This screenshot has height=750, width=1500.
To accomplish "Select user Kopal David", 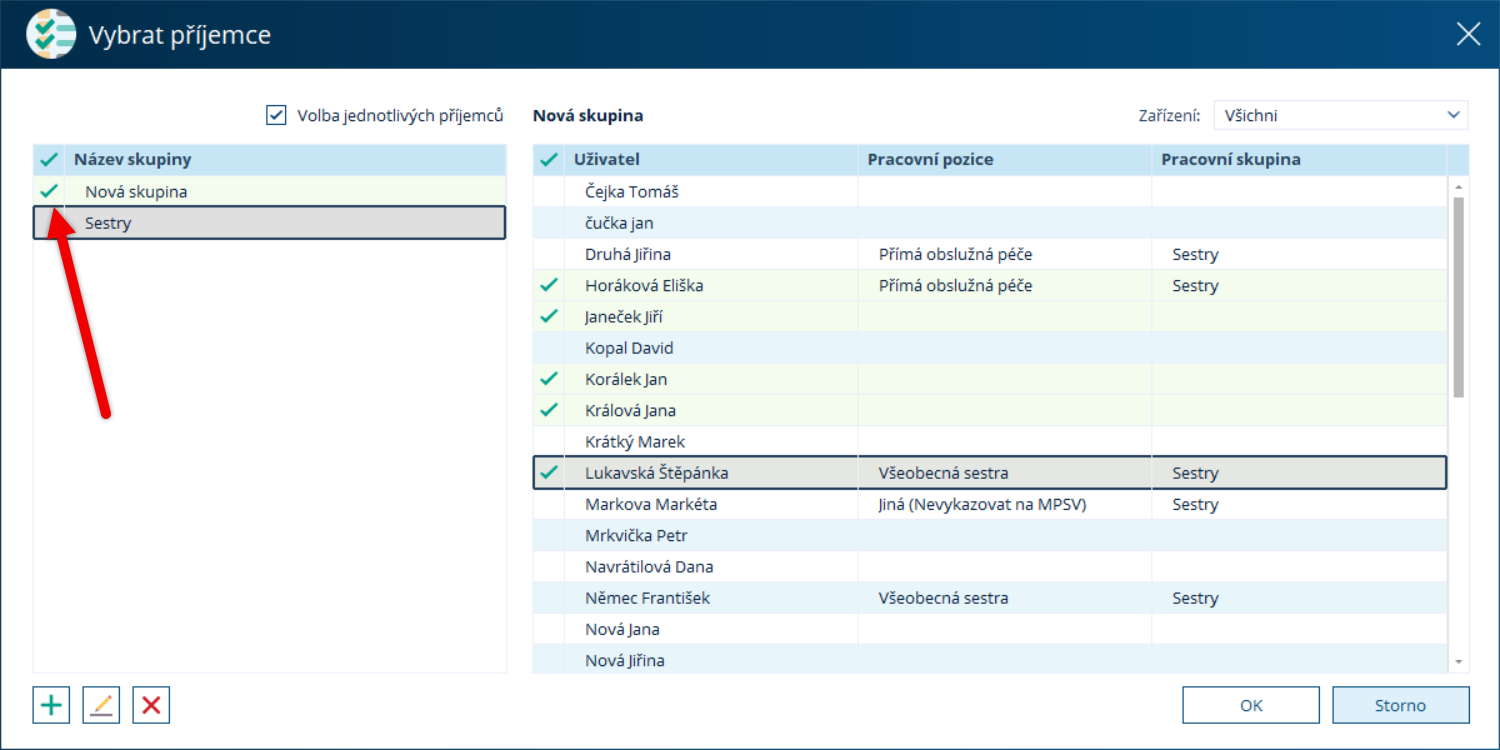I will [990, 348].
